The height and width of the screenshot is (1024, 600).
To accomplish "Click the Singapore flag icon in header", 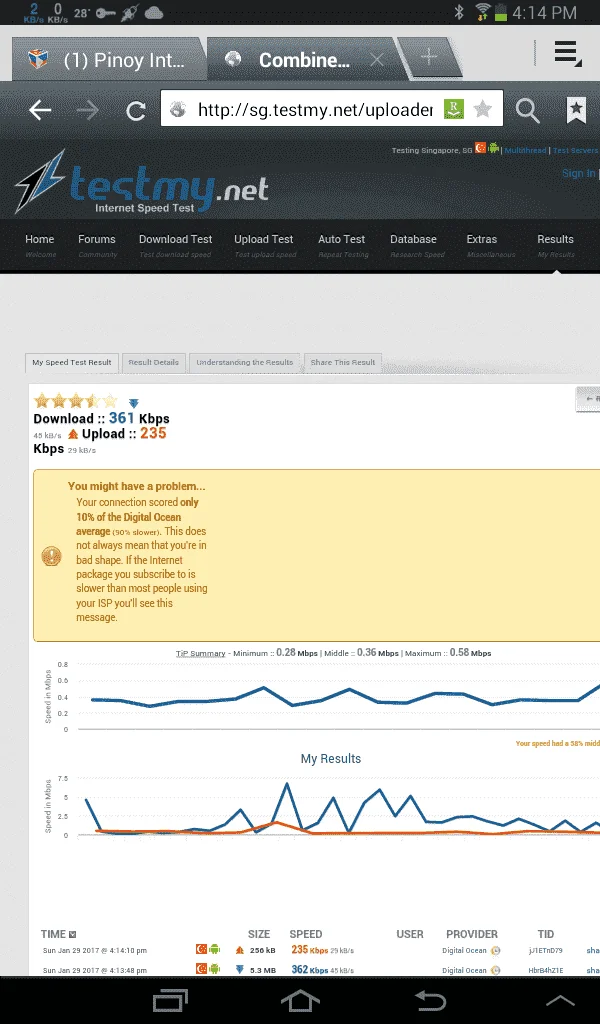I will tap(481, 148).
